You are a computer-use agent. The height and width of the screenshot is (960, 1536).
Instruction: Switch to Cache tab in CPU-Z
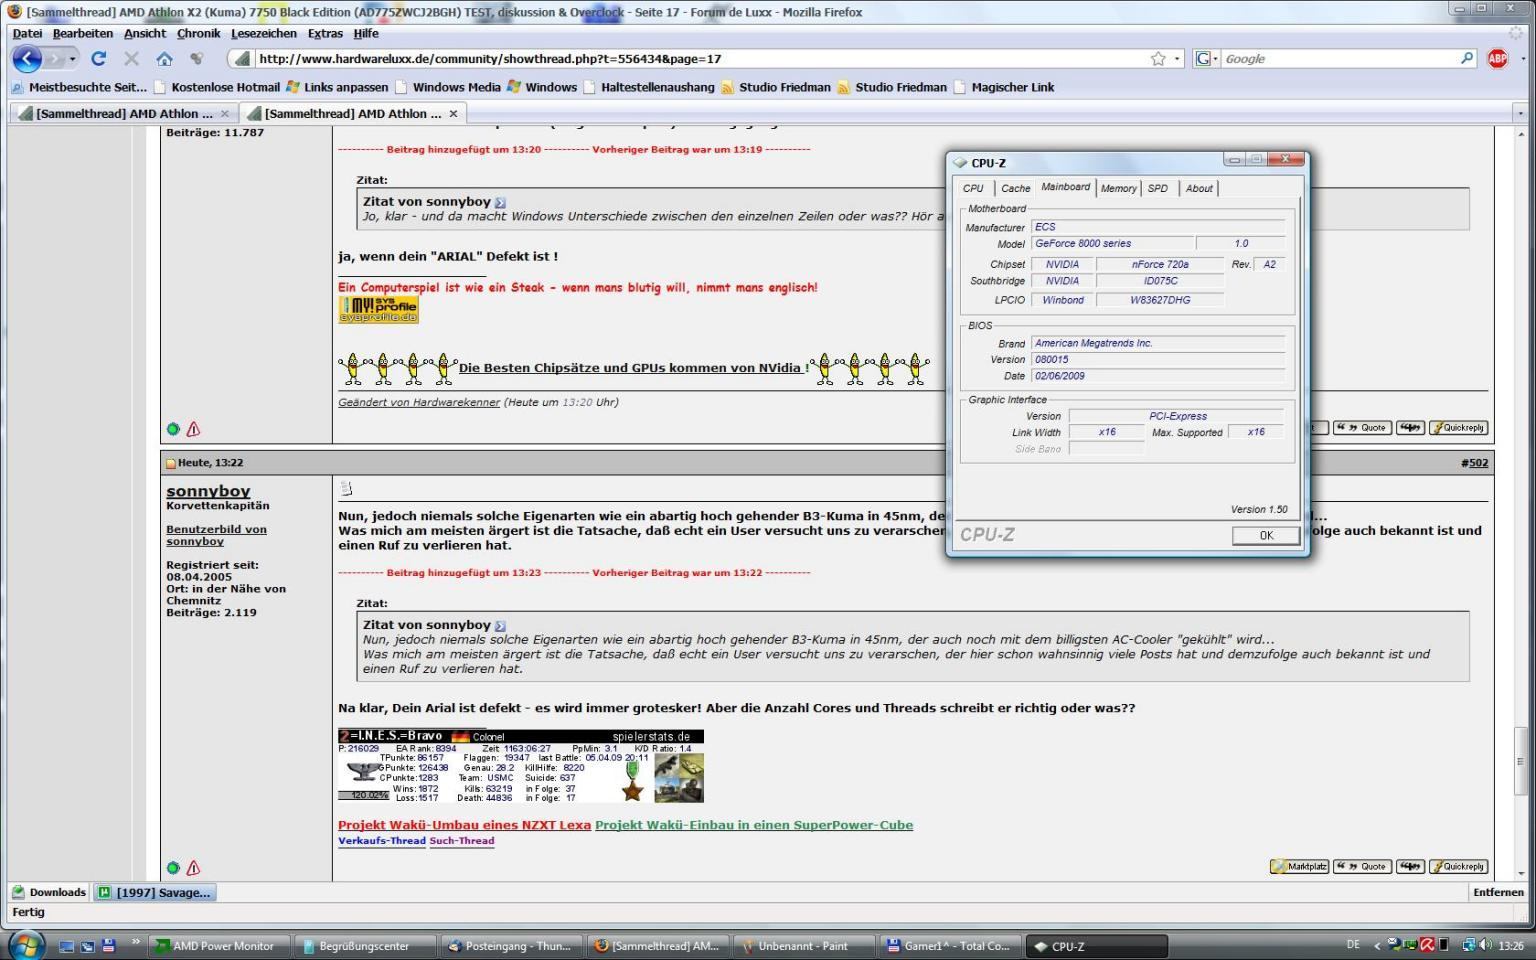[1015, 188]
